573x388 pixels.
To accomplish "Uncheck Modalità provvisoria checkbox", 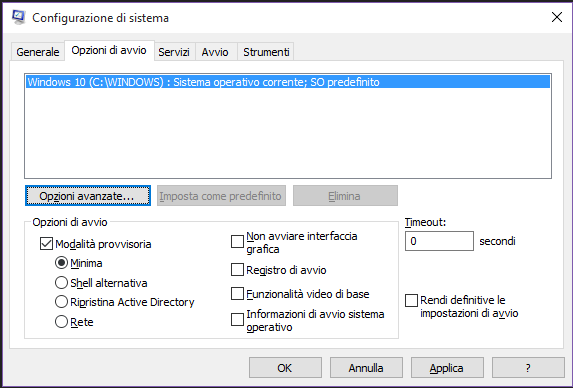I will click(x=46, y=244).
